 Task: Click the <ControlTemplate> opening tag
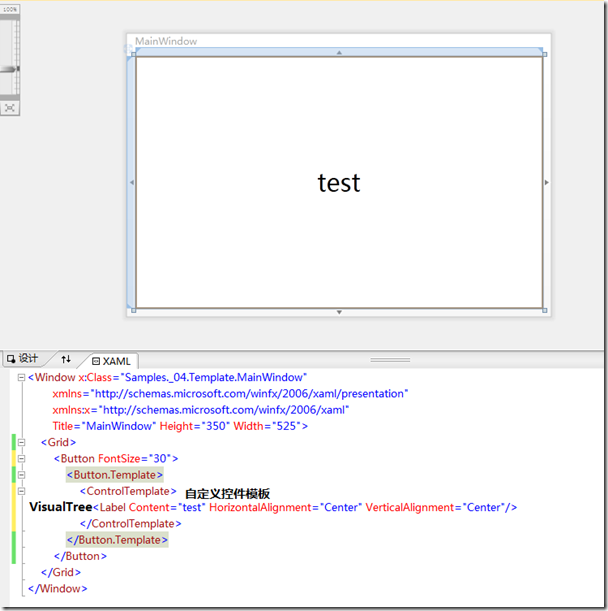pyautogui.click(x=128, y=491)
